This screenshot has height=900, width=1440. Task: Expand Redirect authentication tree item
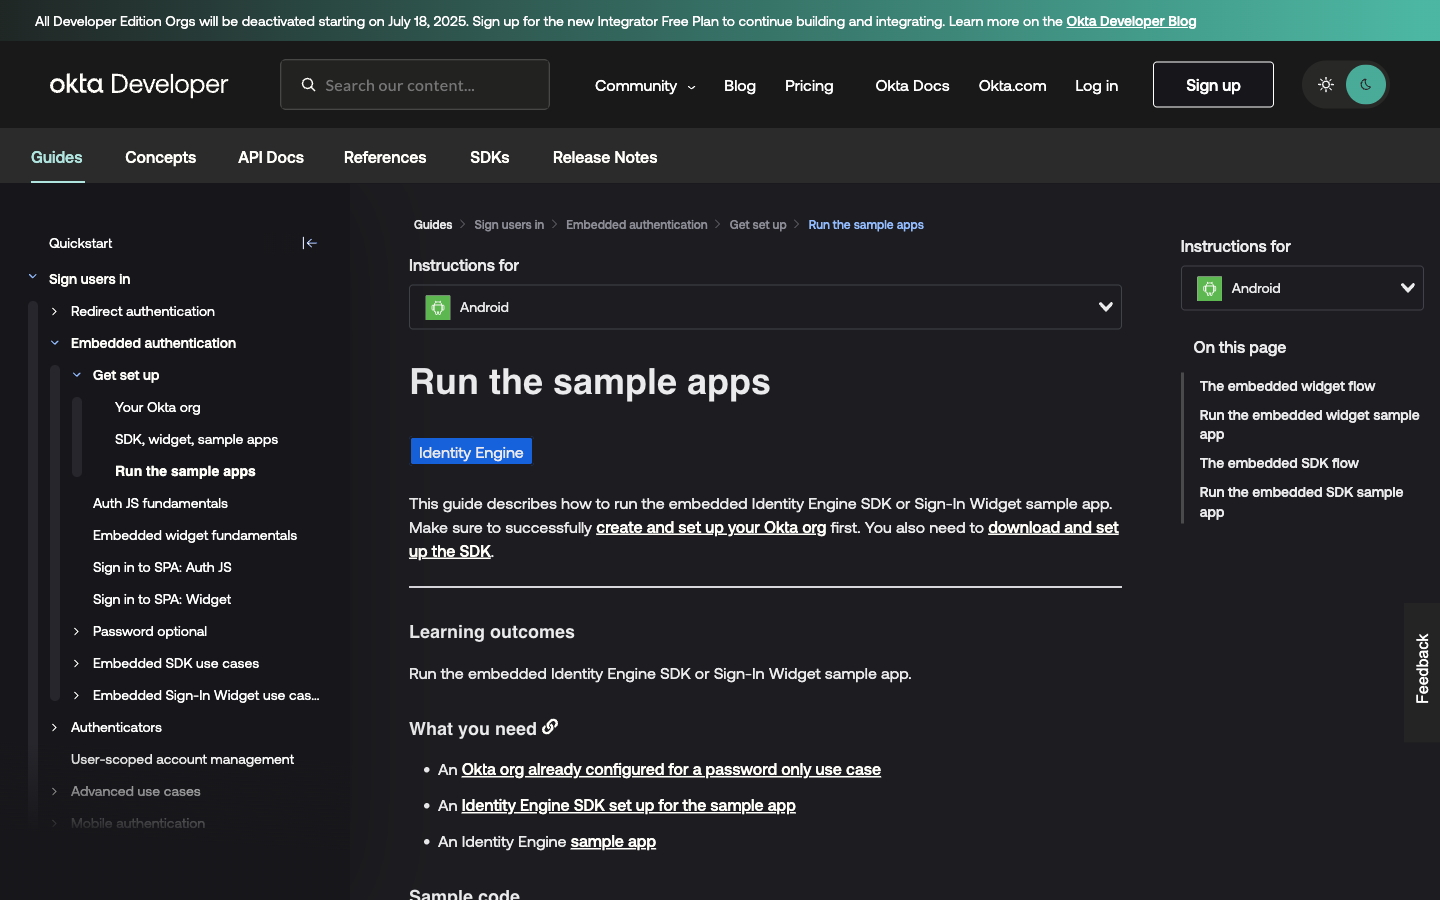coord(55,311)
